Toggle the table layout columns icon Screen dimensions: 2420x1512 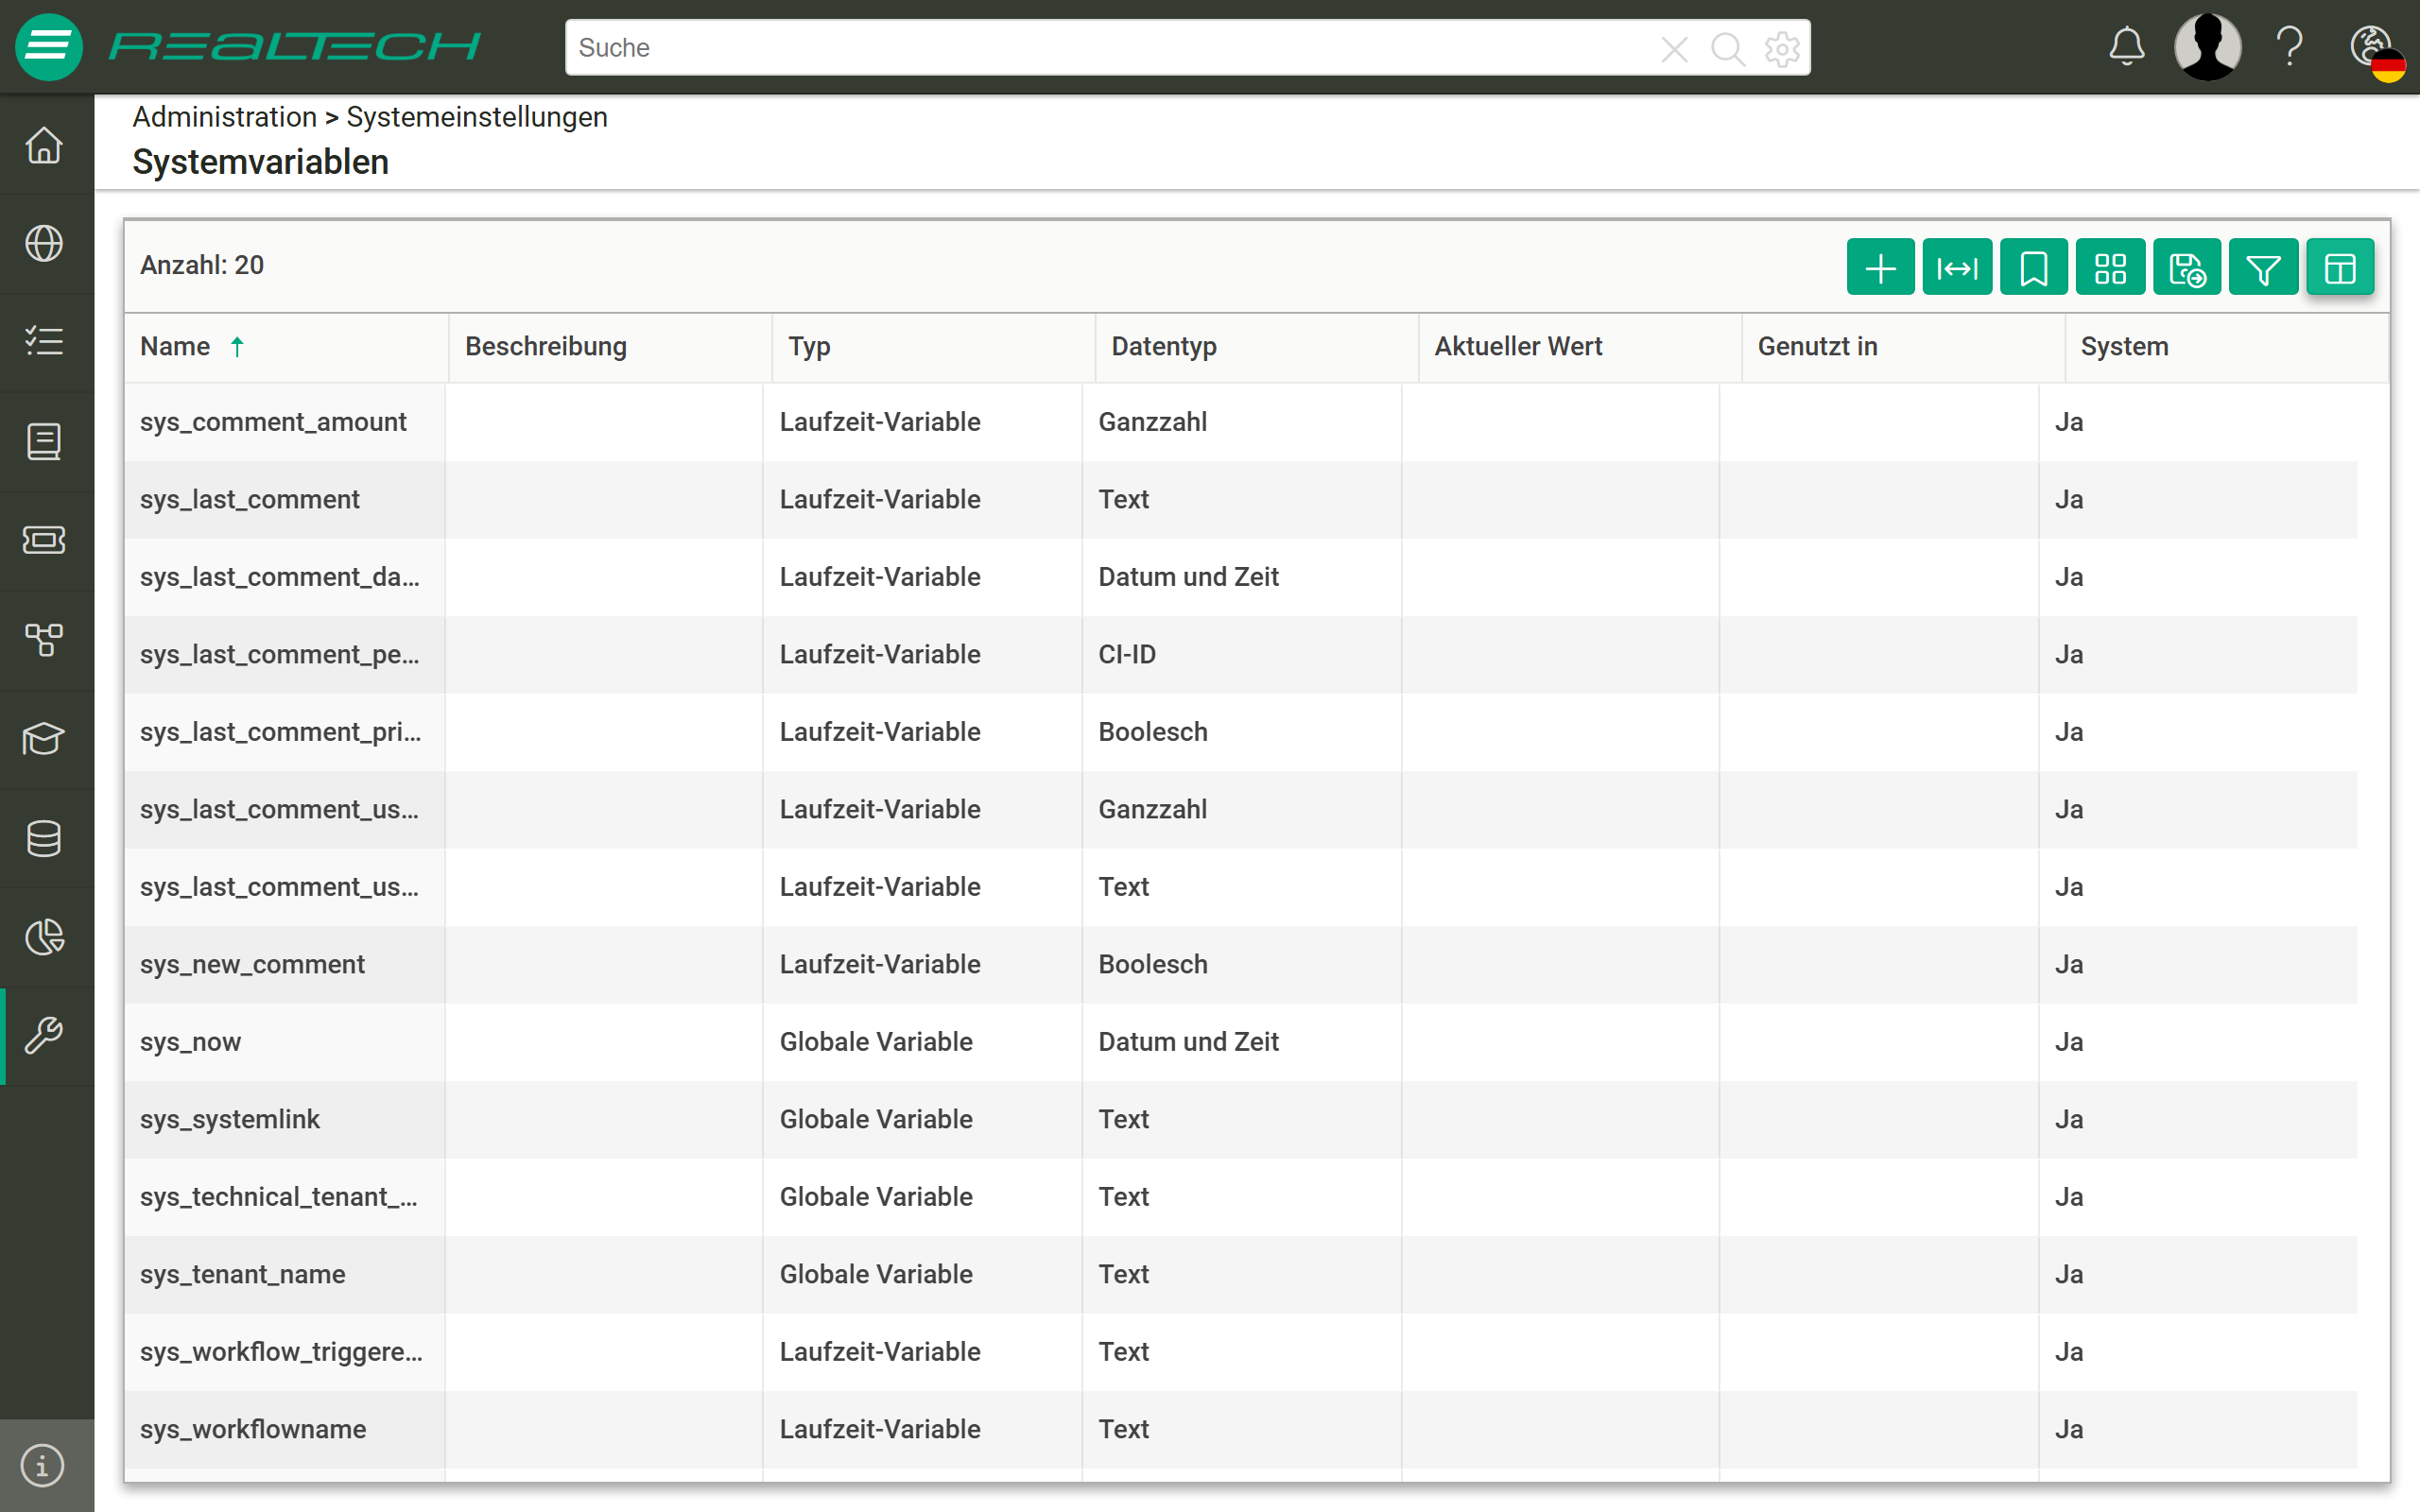tap(2340, 267)
